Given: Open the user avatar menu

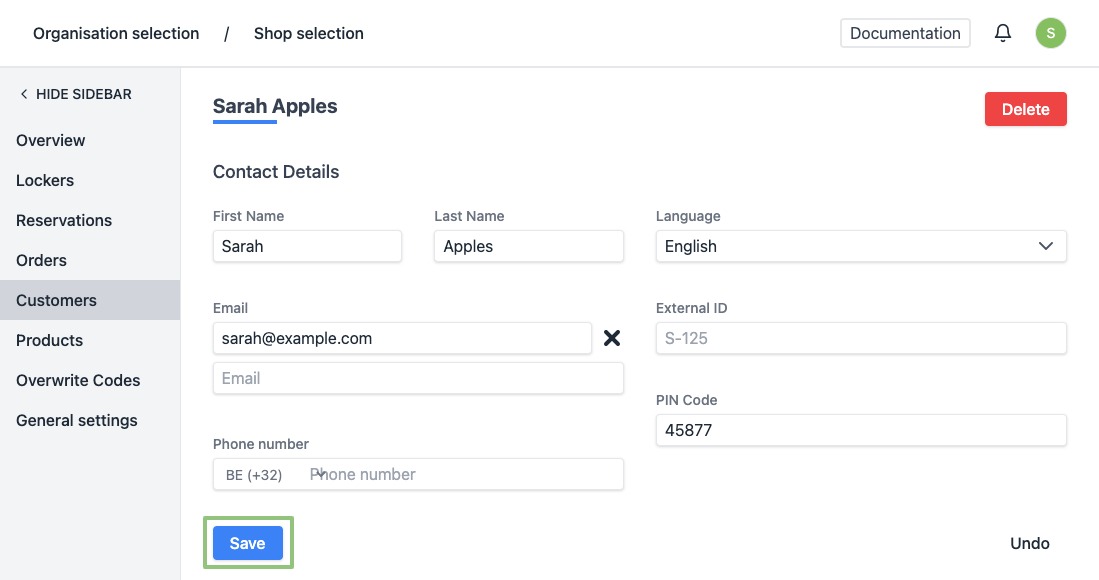Looking at the screenshot, I should click(1050, 33).
